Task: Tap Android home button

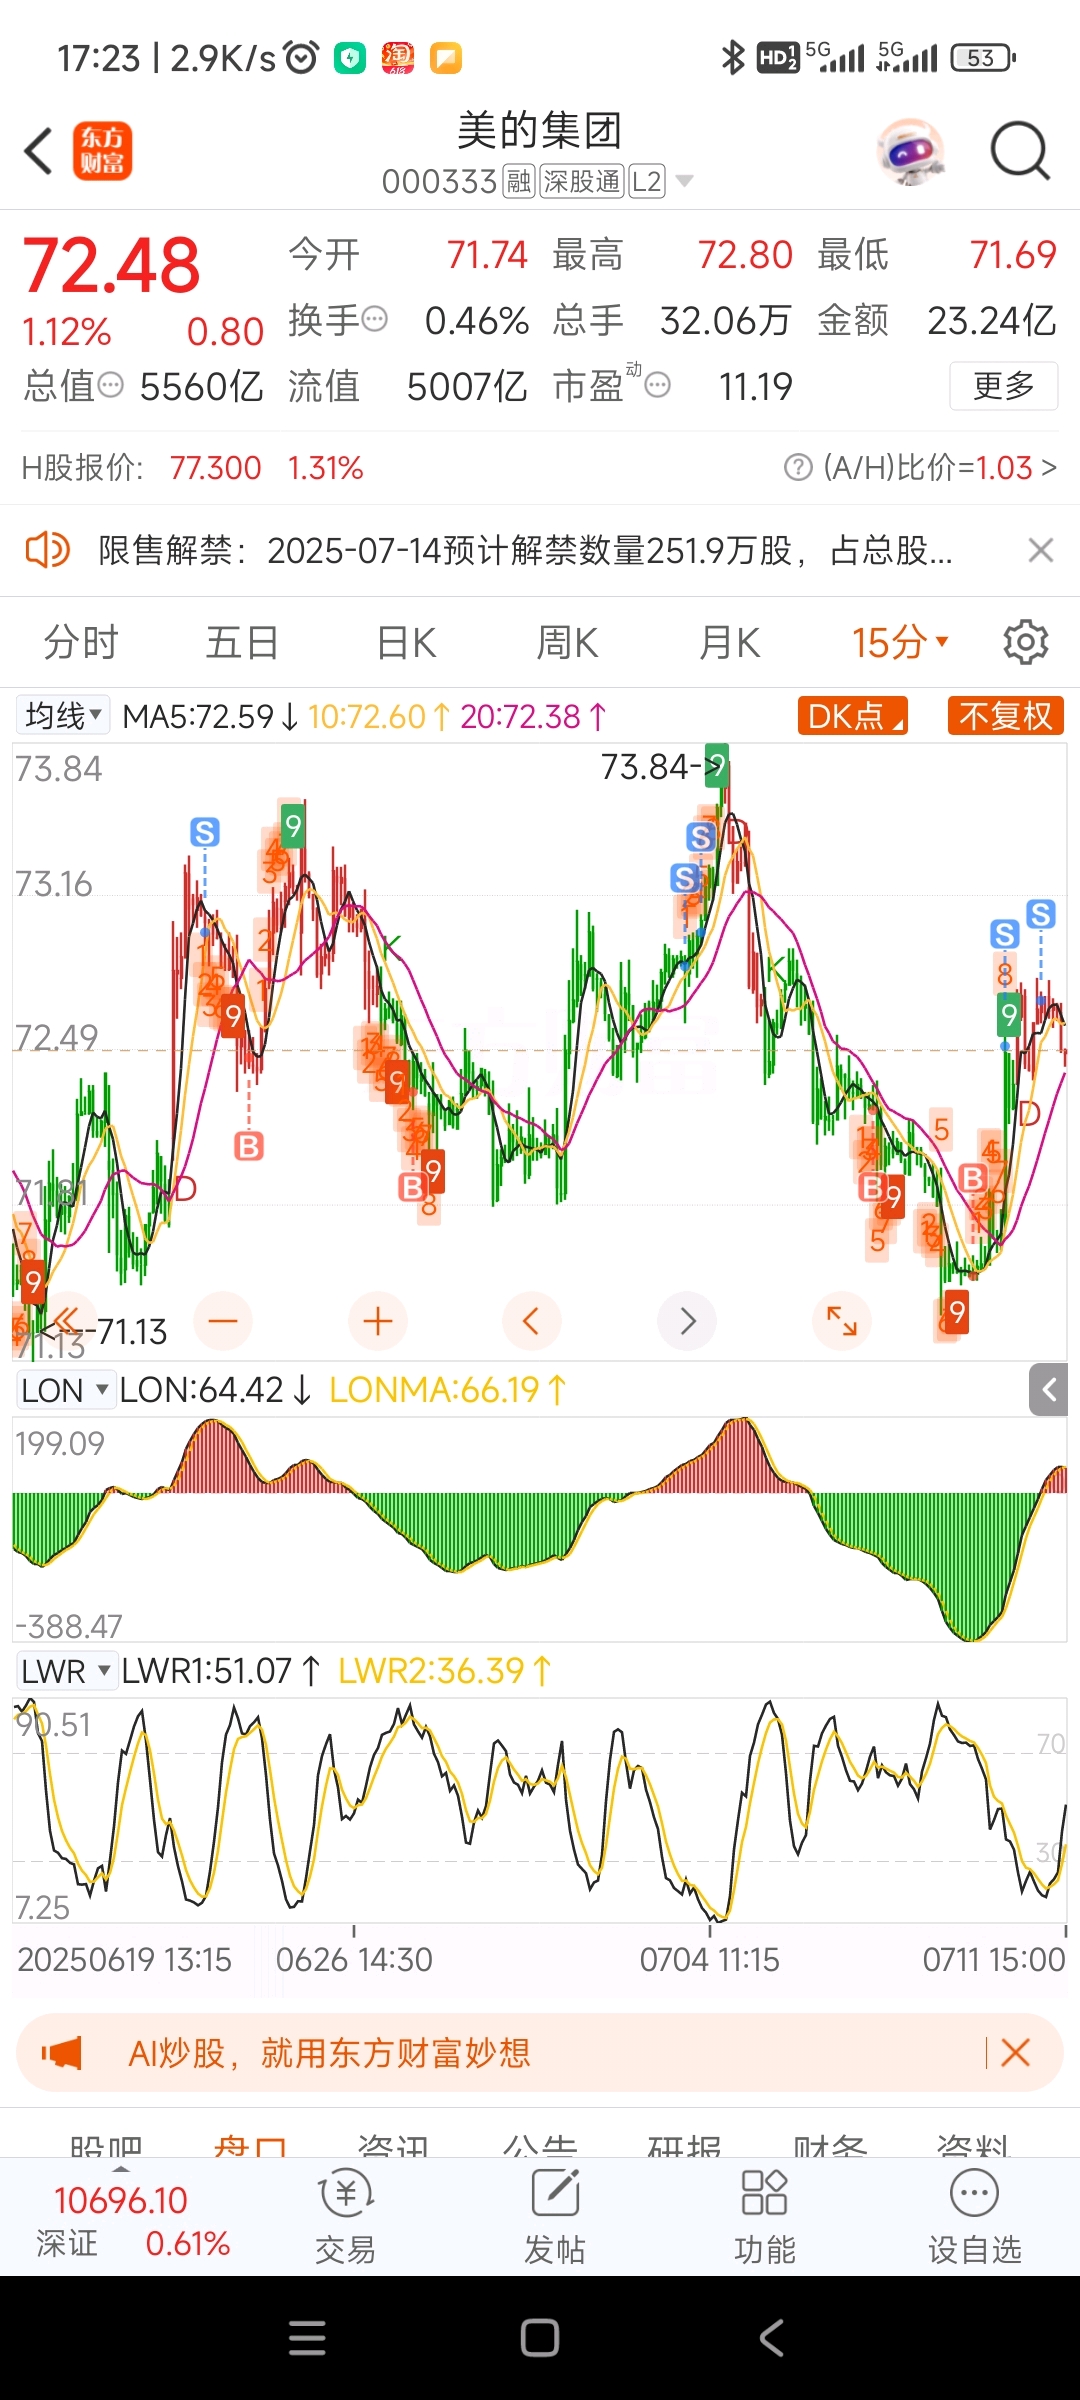Action: [x=540, y=2338]
